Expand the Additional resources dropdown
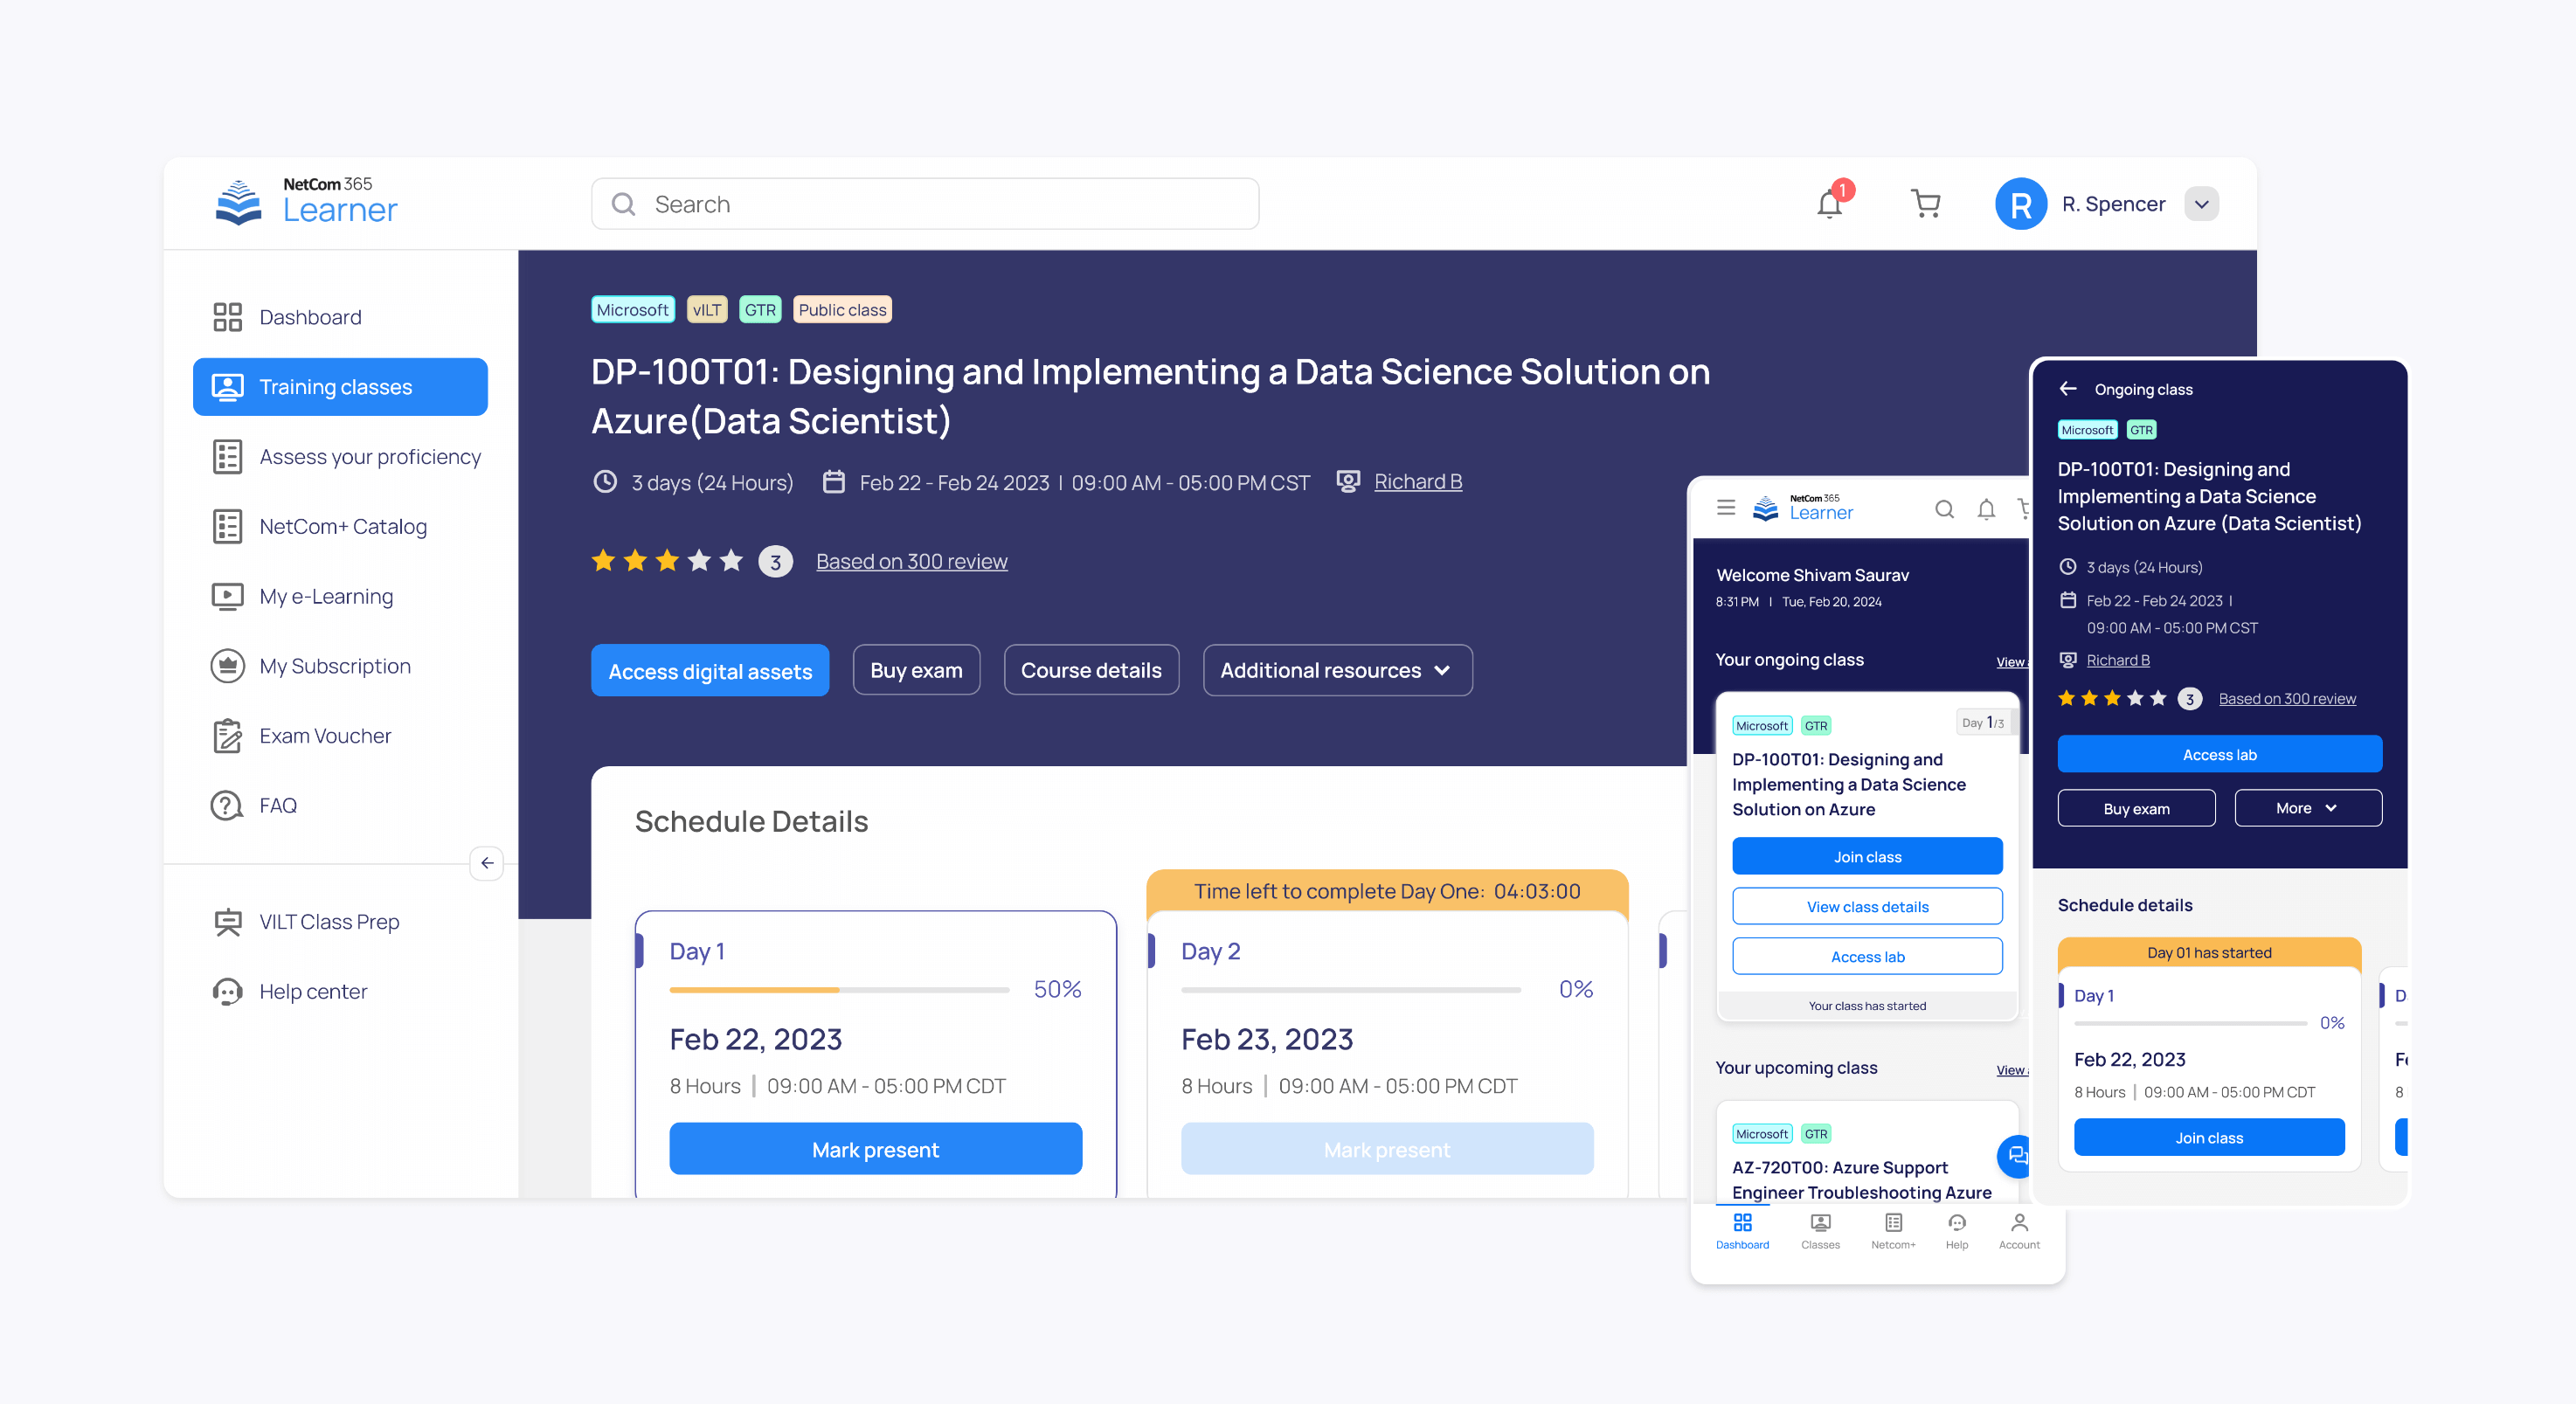The width and height of the screenshot is (2576, 1404). tap(1337, 670)
